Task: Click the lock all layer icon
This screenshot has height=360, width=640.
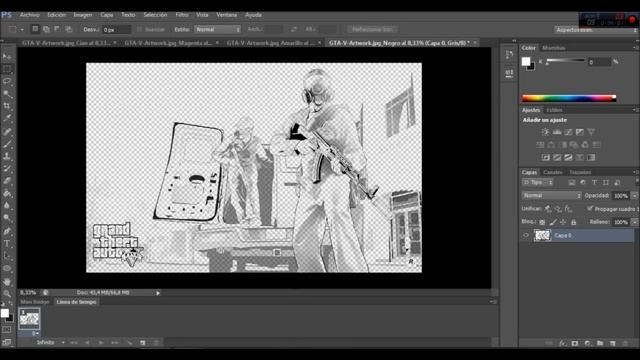Action: (x=573, y=222)
